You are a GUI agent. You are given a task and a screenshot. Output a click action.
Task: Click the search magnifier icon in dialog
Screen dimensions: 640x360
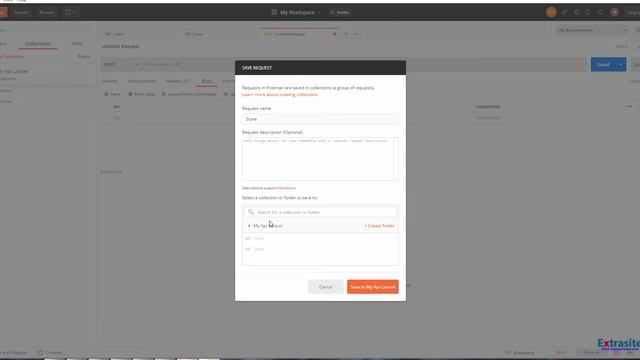[x=251, y=212]
